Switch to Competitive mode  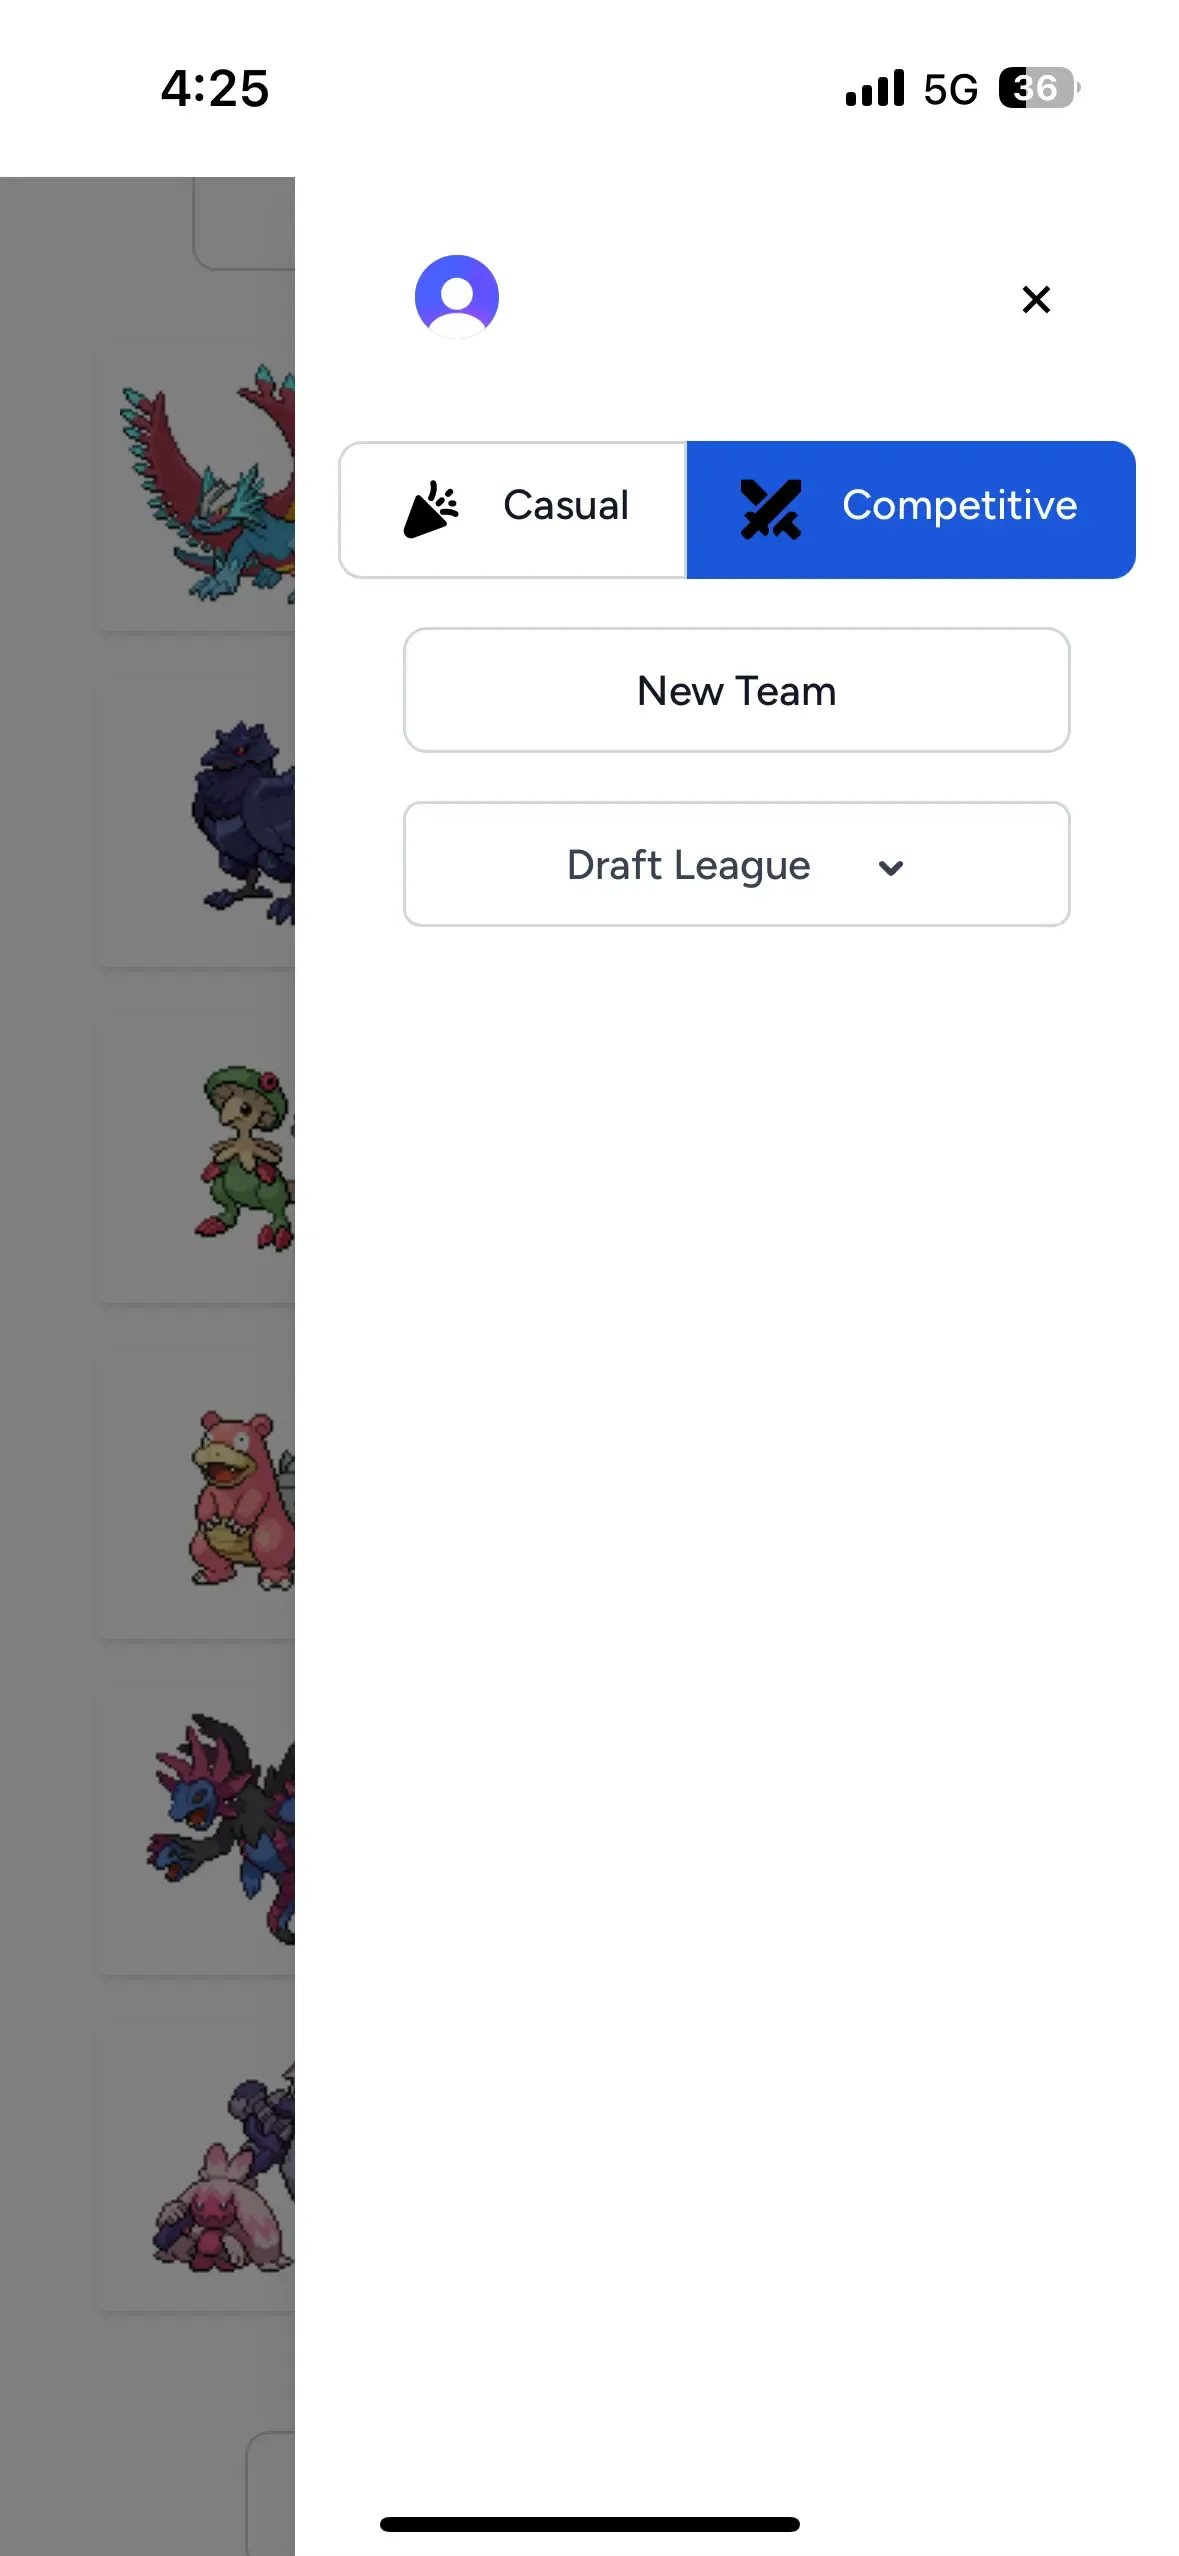(911, 510)
